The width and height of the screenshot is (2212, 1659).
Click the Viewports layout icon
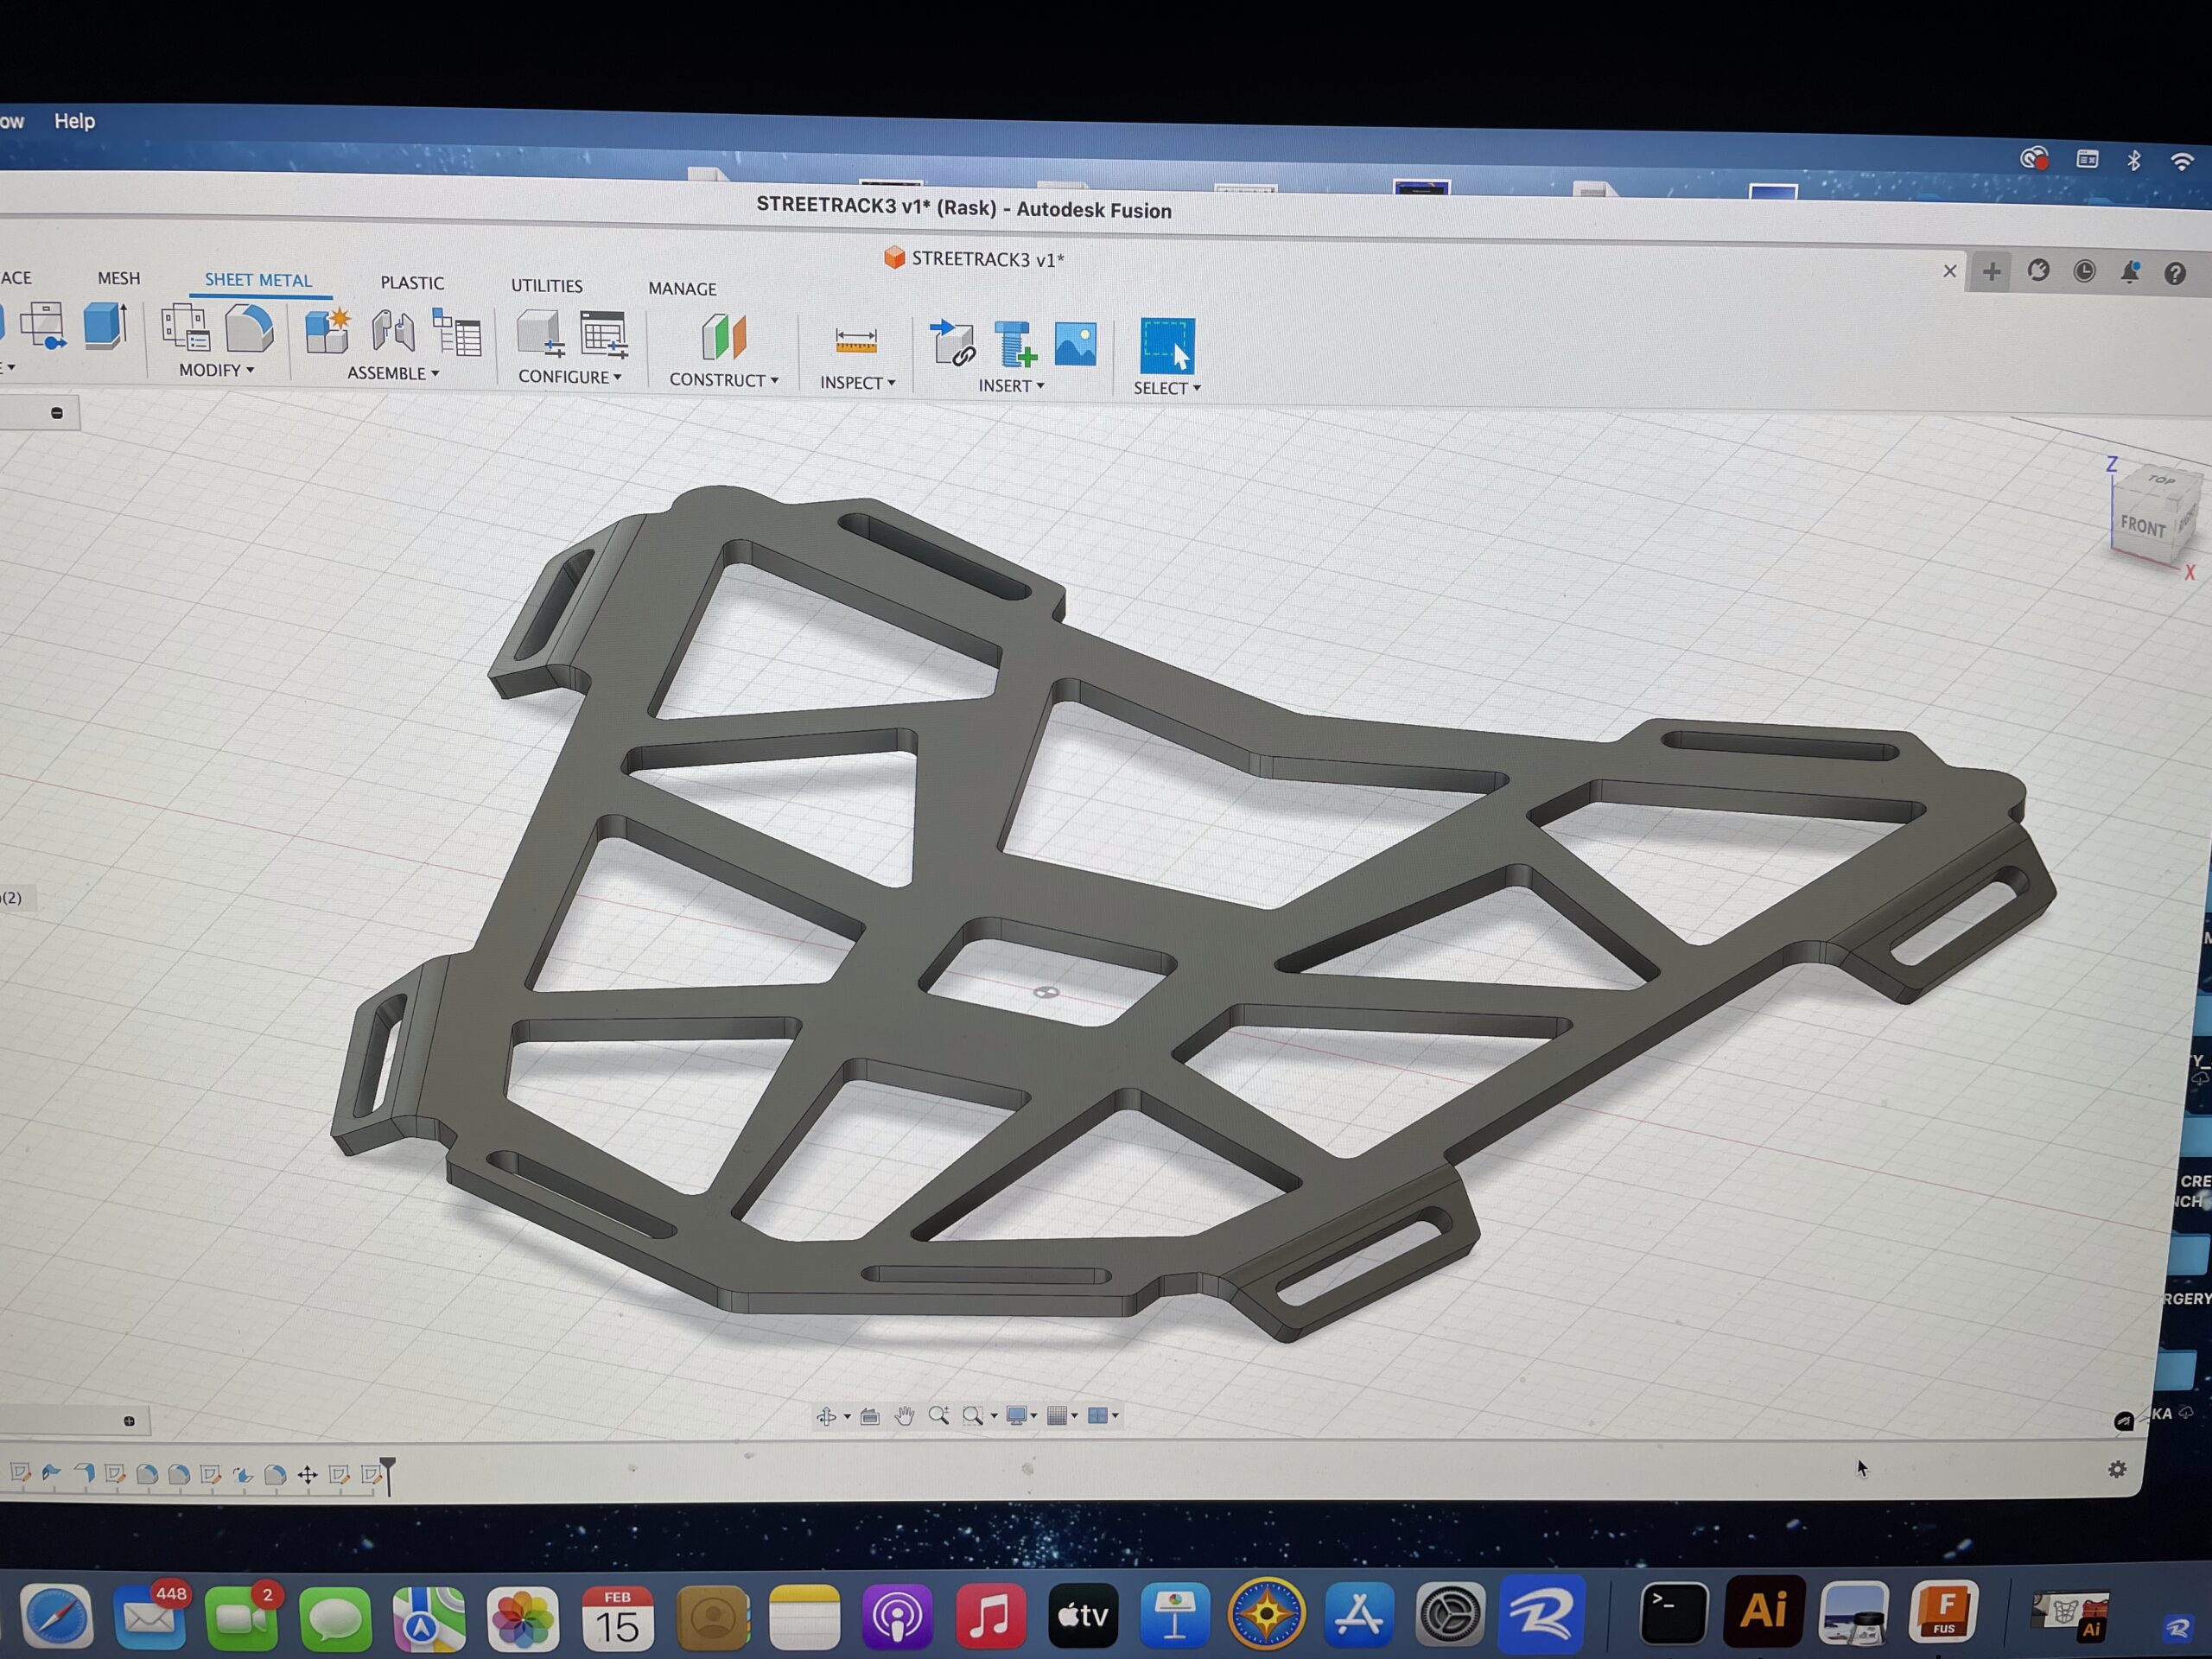pyautogui.click(x=1098, y=1415)
